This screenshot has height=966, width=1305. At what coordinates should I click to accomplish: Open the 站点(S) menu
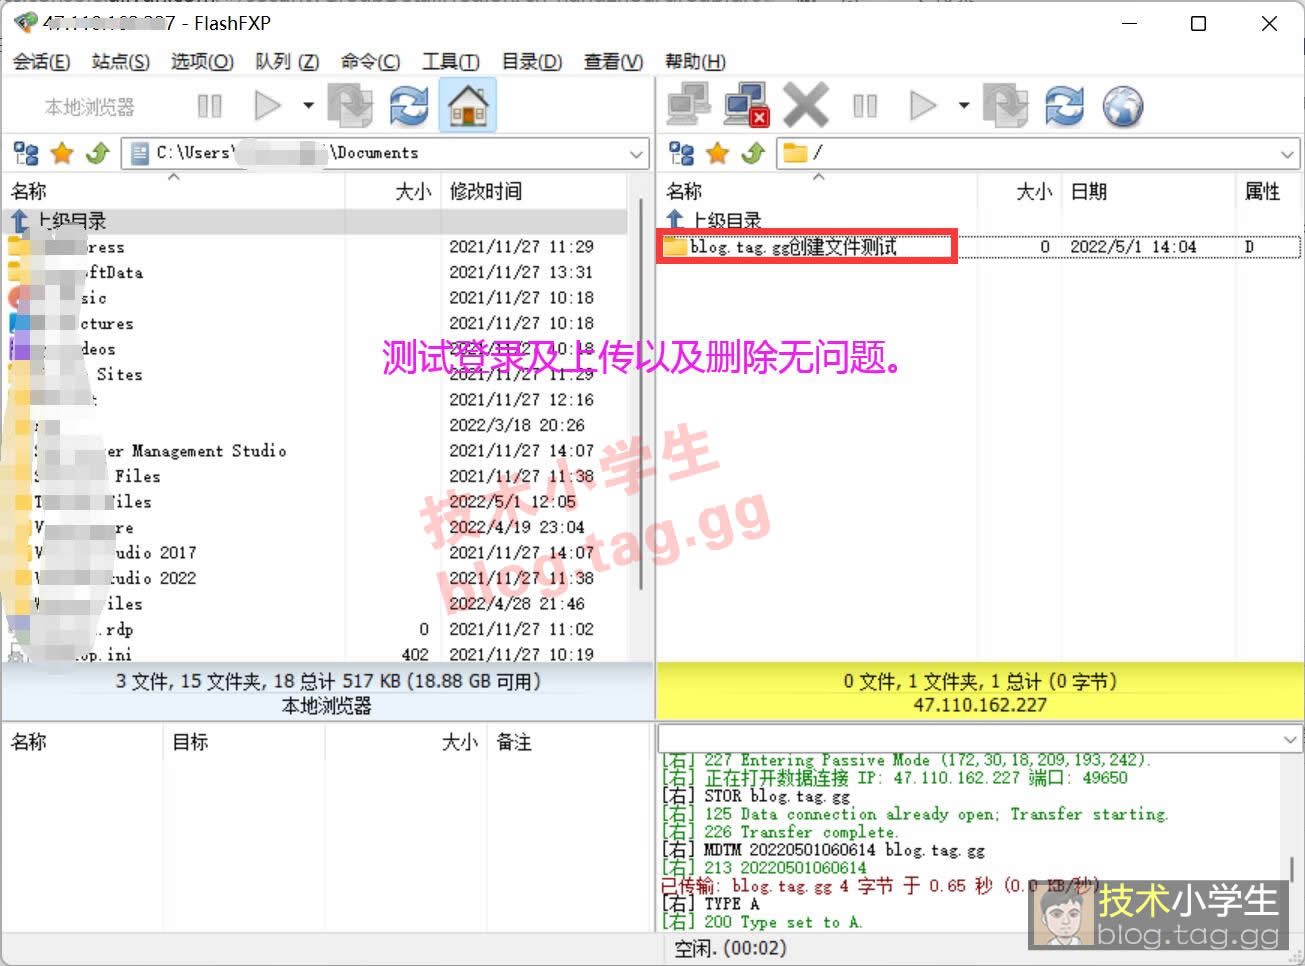click(120, 62)
